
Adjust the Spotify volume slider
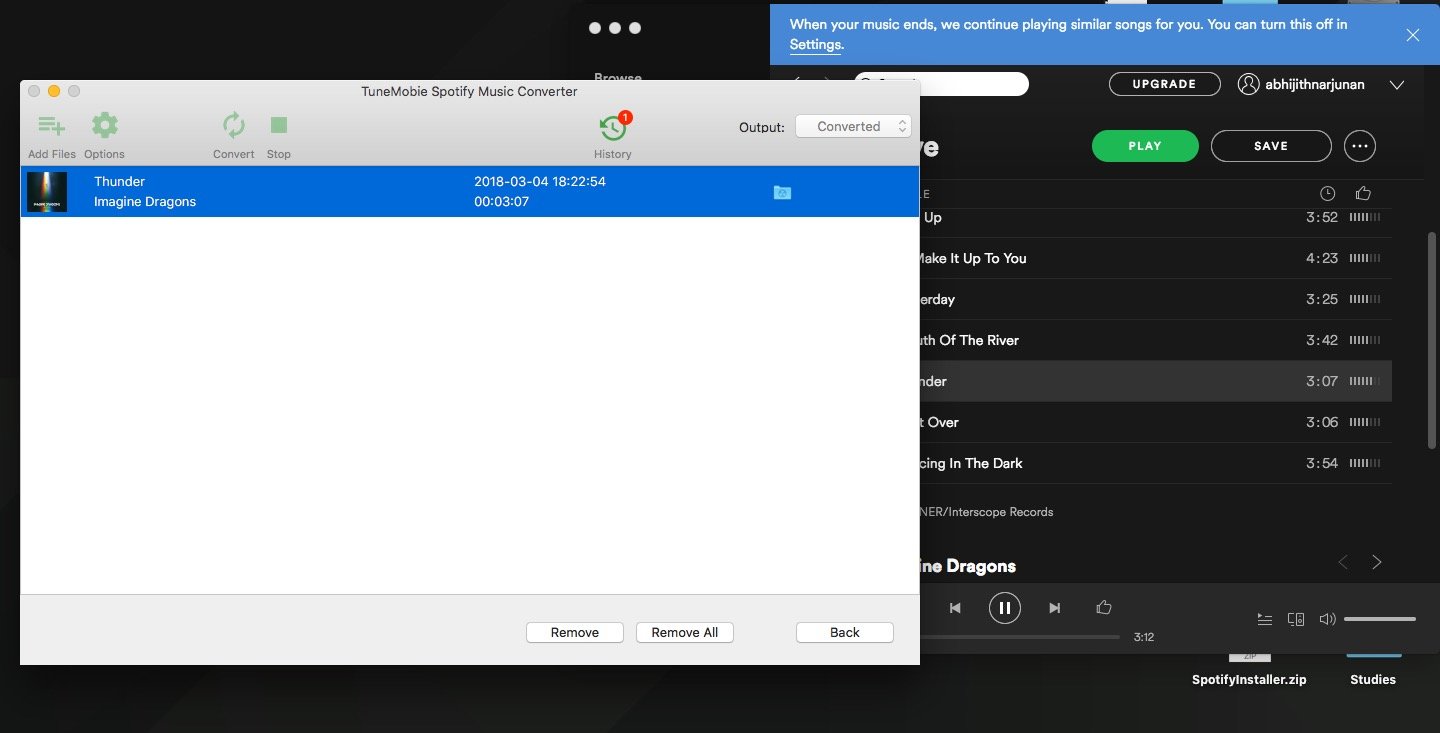pyautogui.click(x=1379, y=619)
